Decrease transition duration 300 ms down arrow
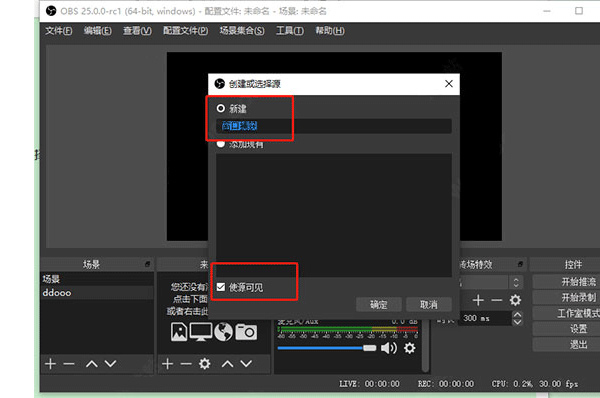The height and width of the screenshot is (398, 600). click(517, 322)
